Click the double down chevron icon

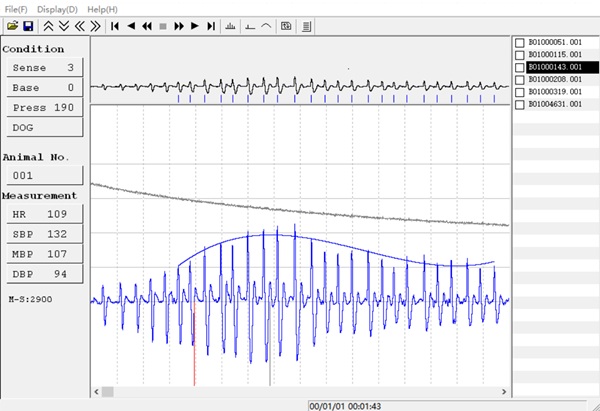(x=63, y=25)
